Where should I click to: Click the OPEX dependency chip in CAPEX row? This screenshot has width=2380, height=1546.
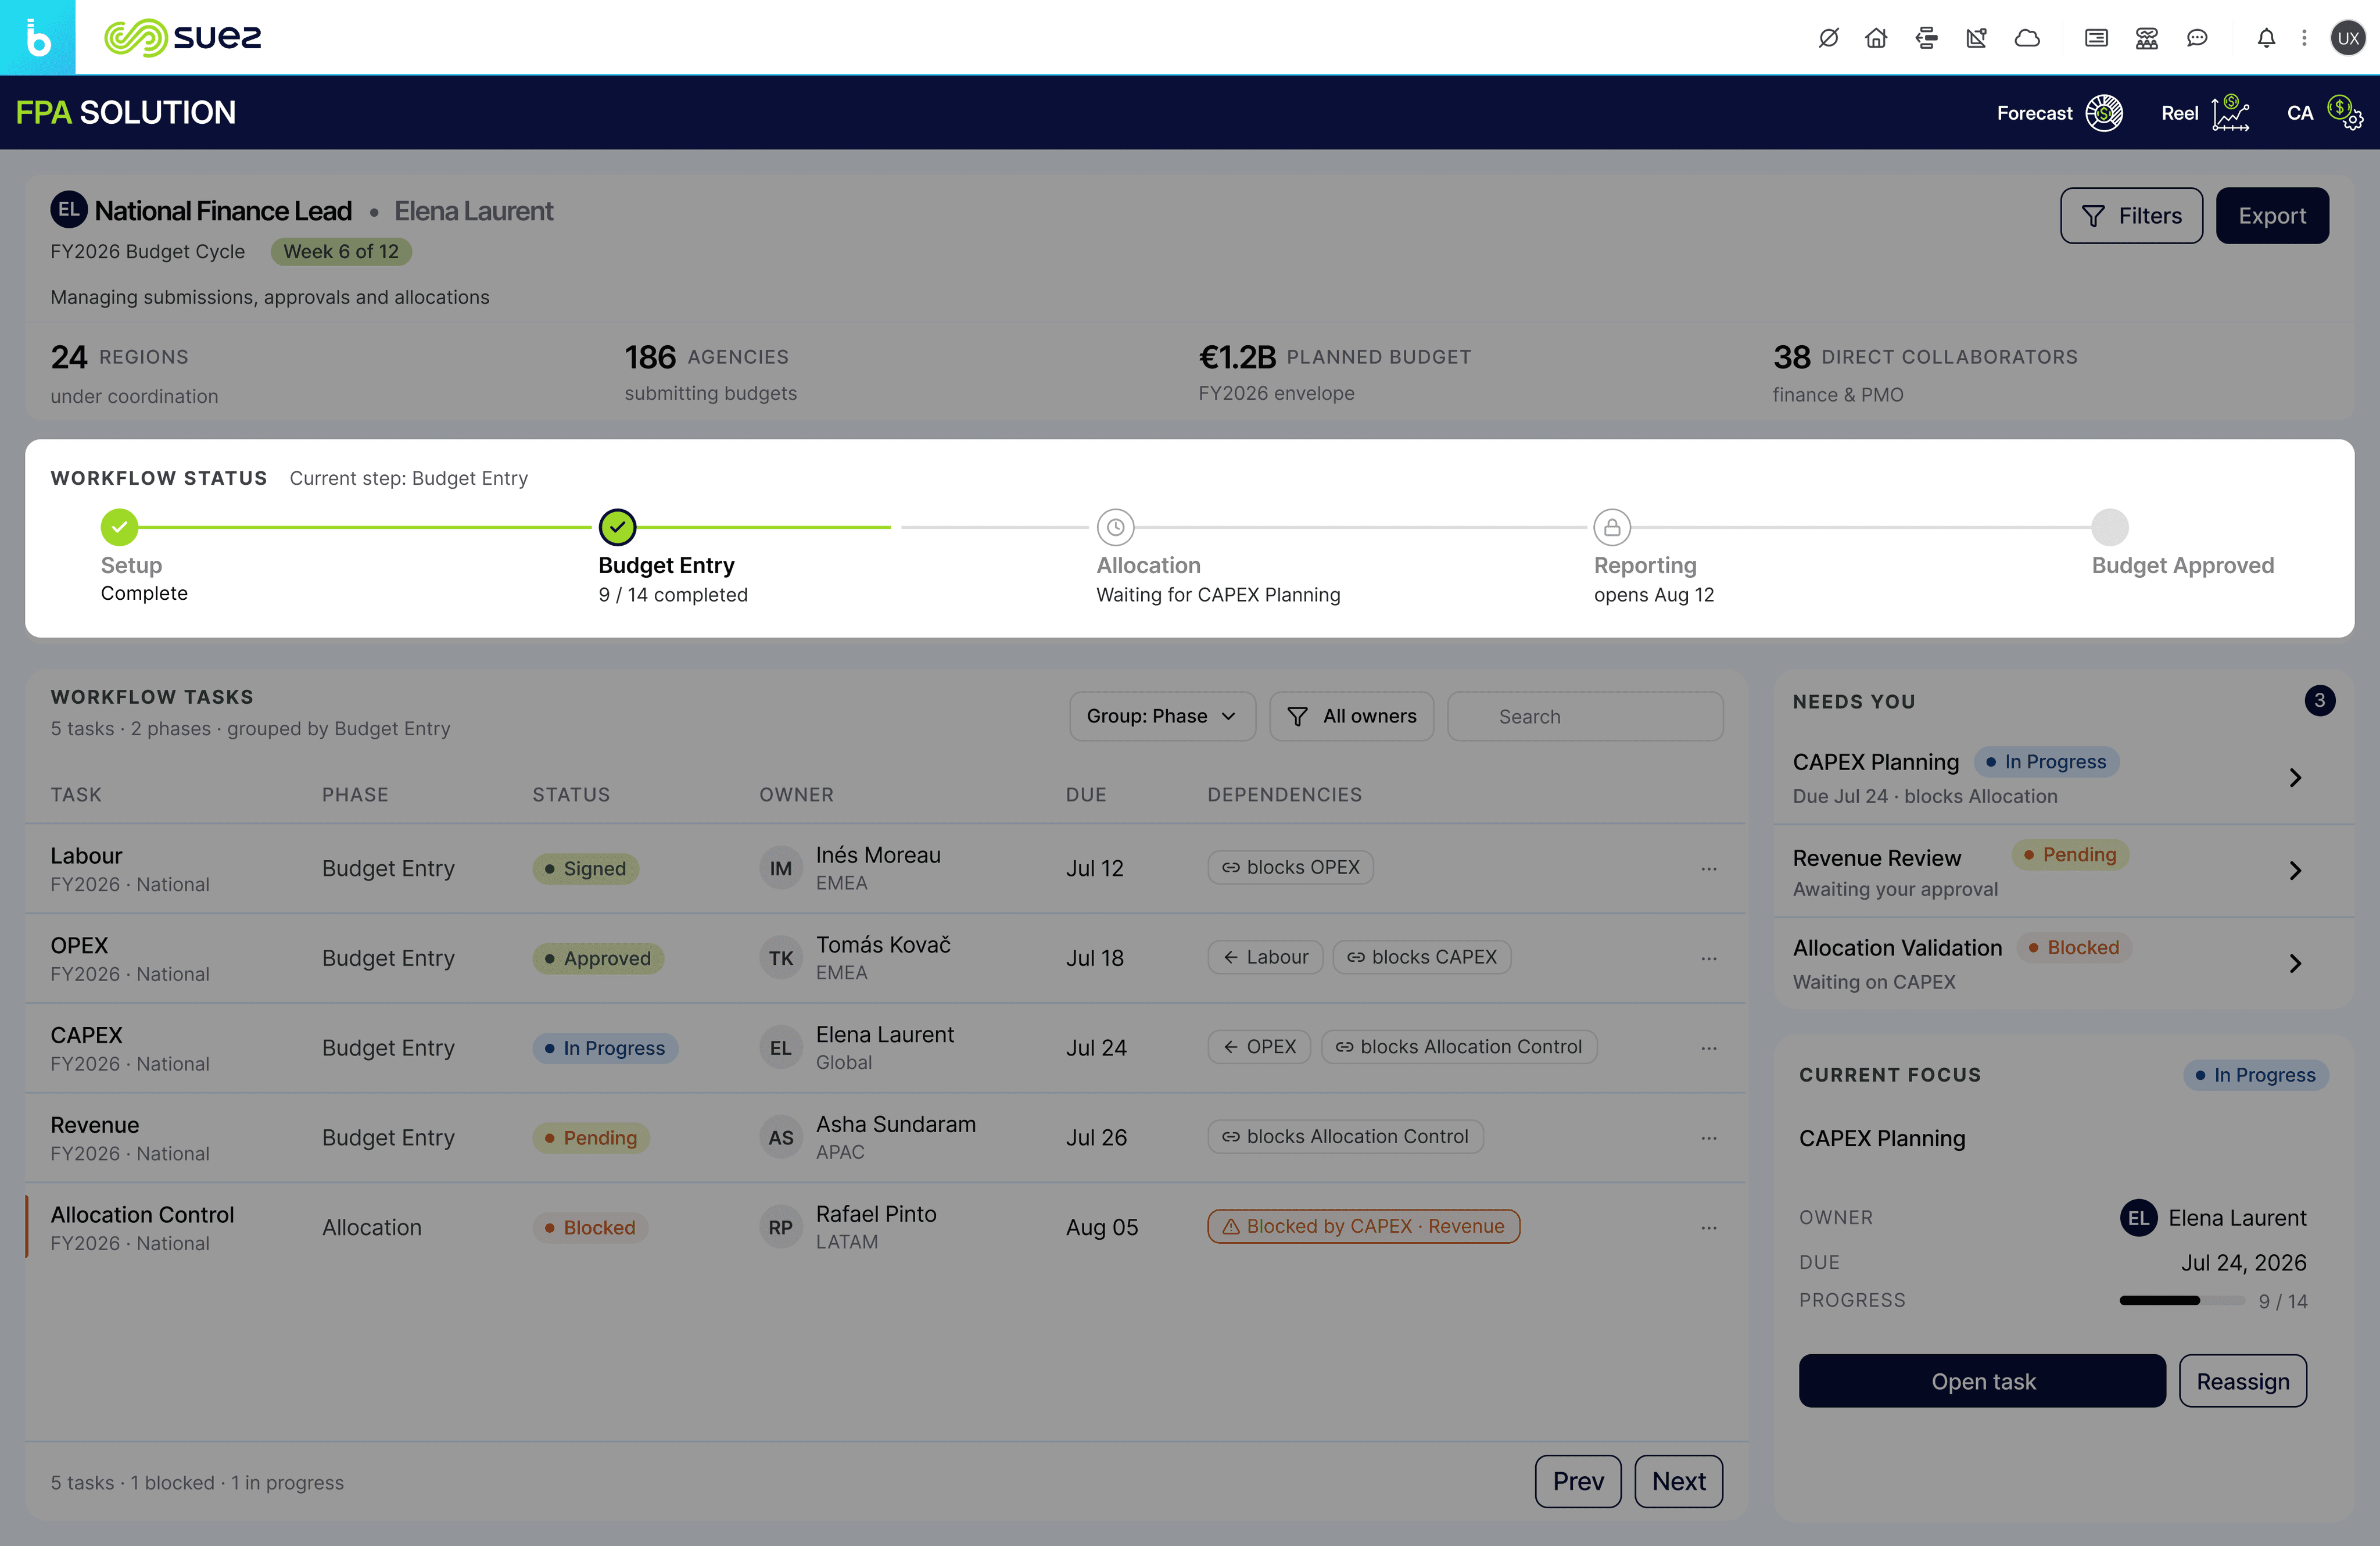pyautogui.click(x=1259, y=1047)
